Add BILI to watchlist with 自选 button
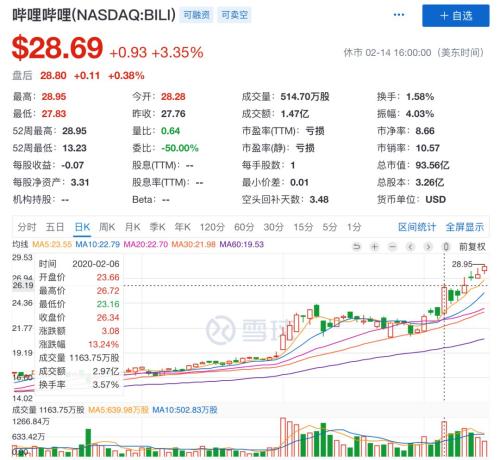500x460 pixels. coord(456,16)
